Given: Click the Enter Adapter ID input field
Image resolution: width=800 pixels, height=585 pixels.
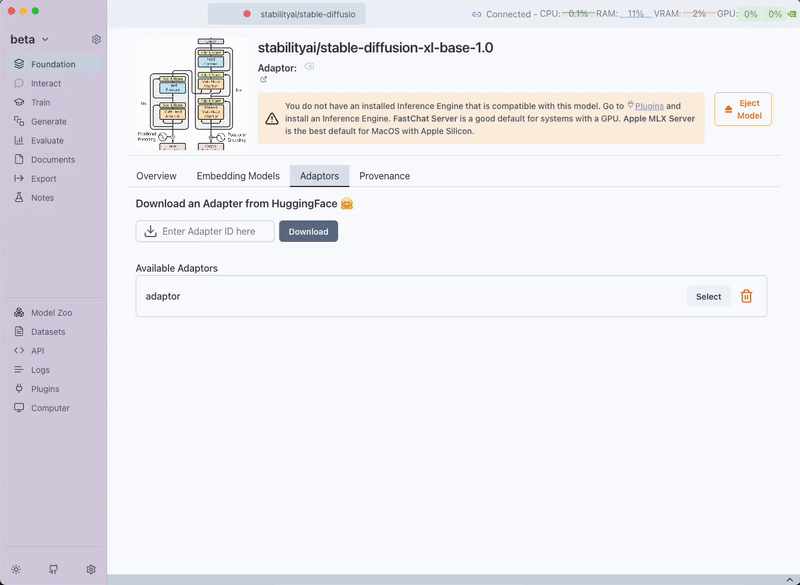Looking at the screenshot, I should click(215, 231).
